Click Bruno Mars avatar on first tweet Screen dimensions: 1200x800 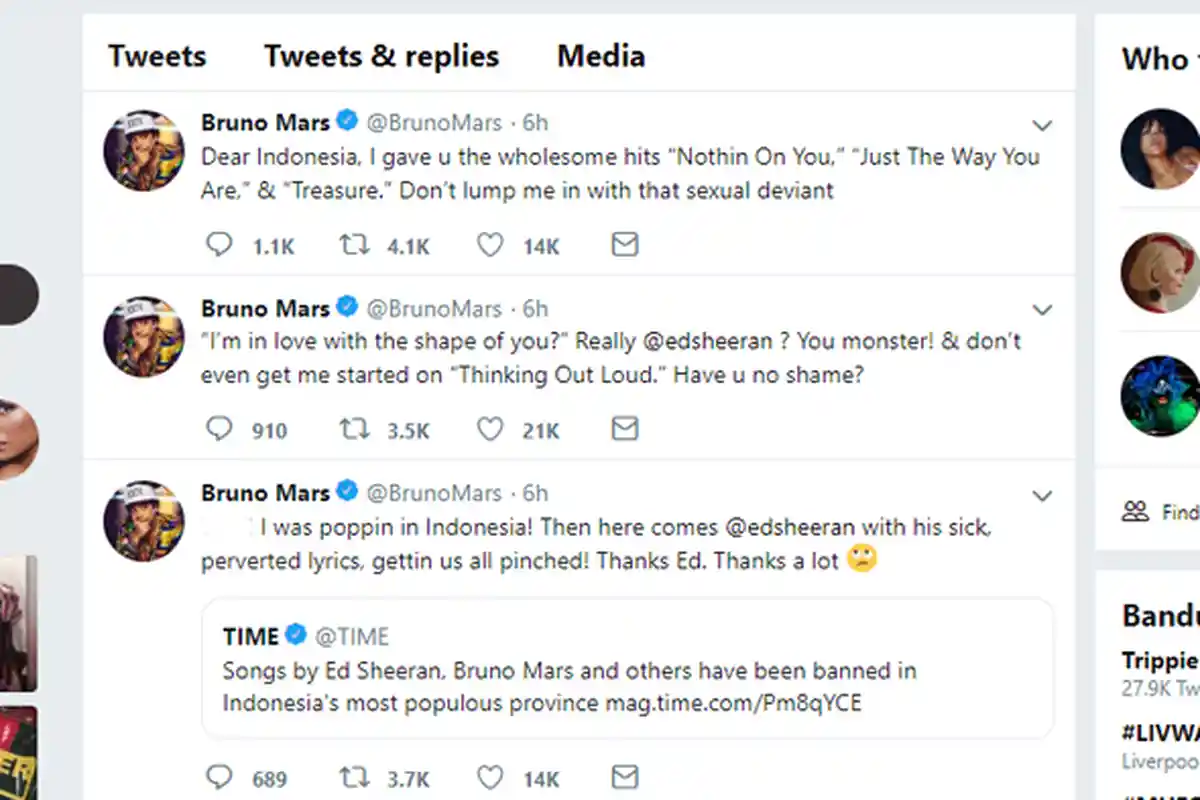[x=144, y=151]
